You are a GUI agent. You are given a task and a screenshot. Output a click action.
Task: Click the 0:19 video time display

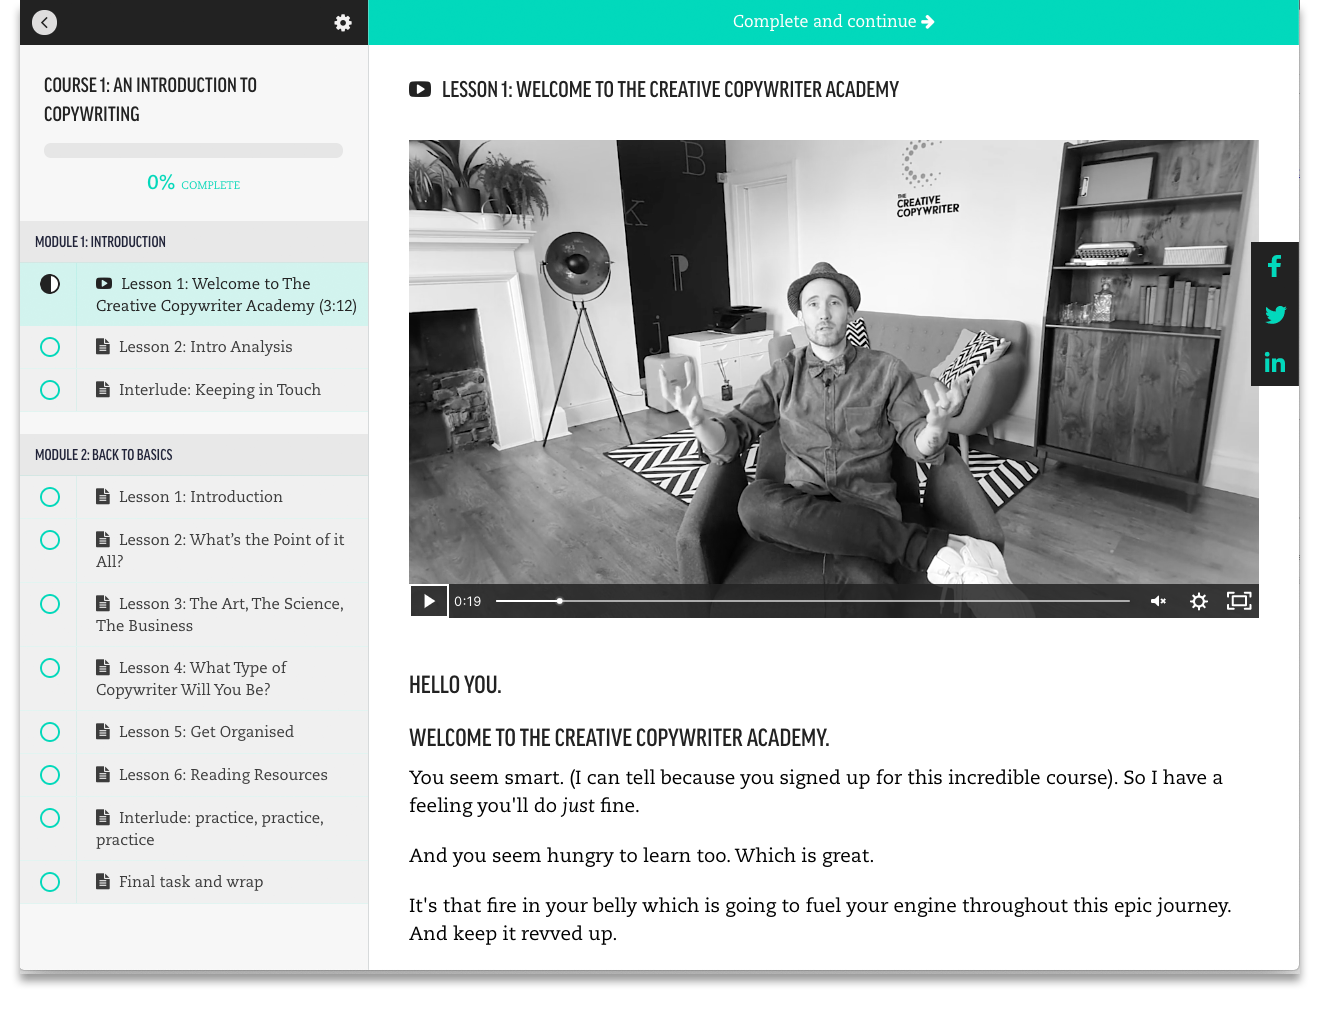tap(467, 601)
